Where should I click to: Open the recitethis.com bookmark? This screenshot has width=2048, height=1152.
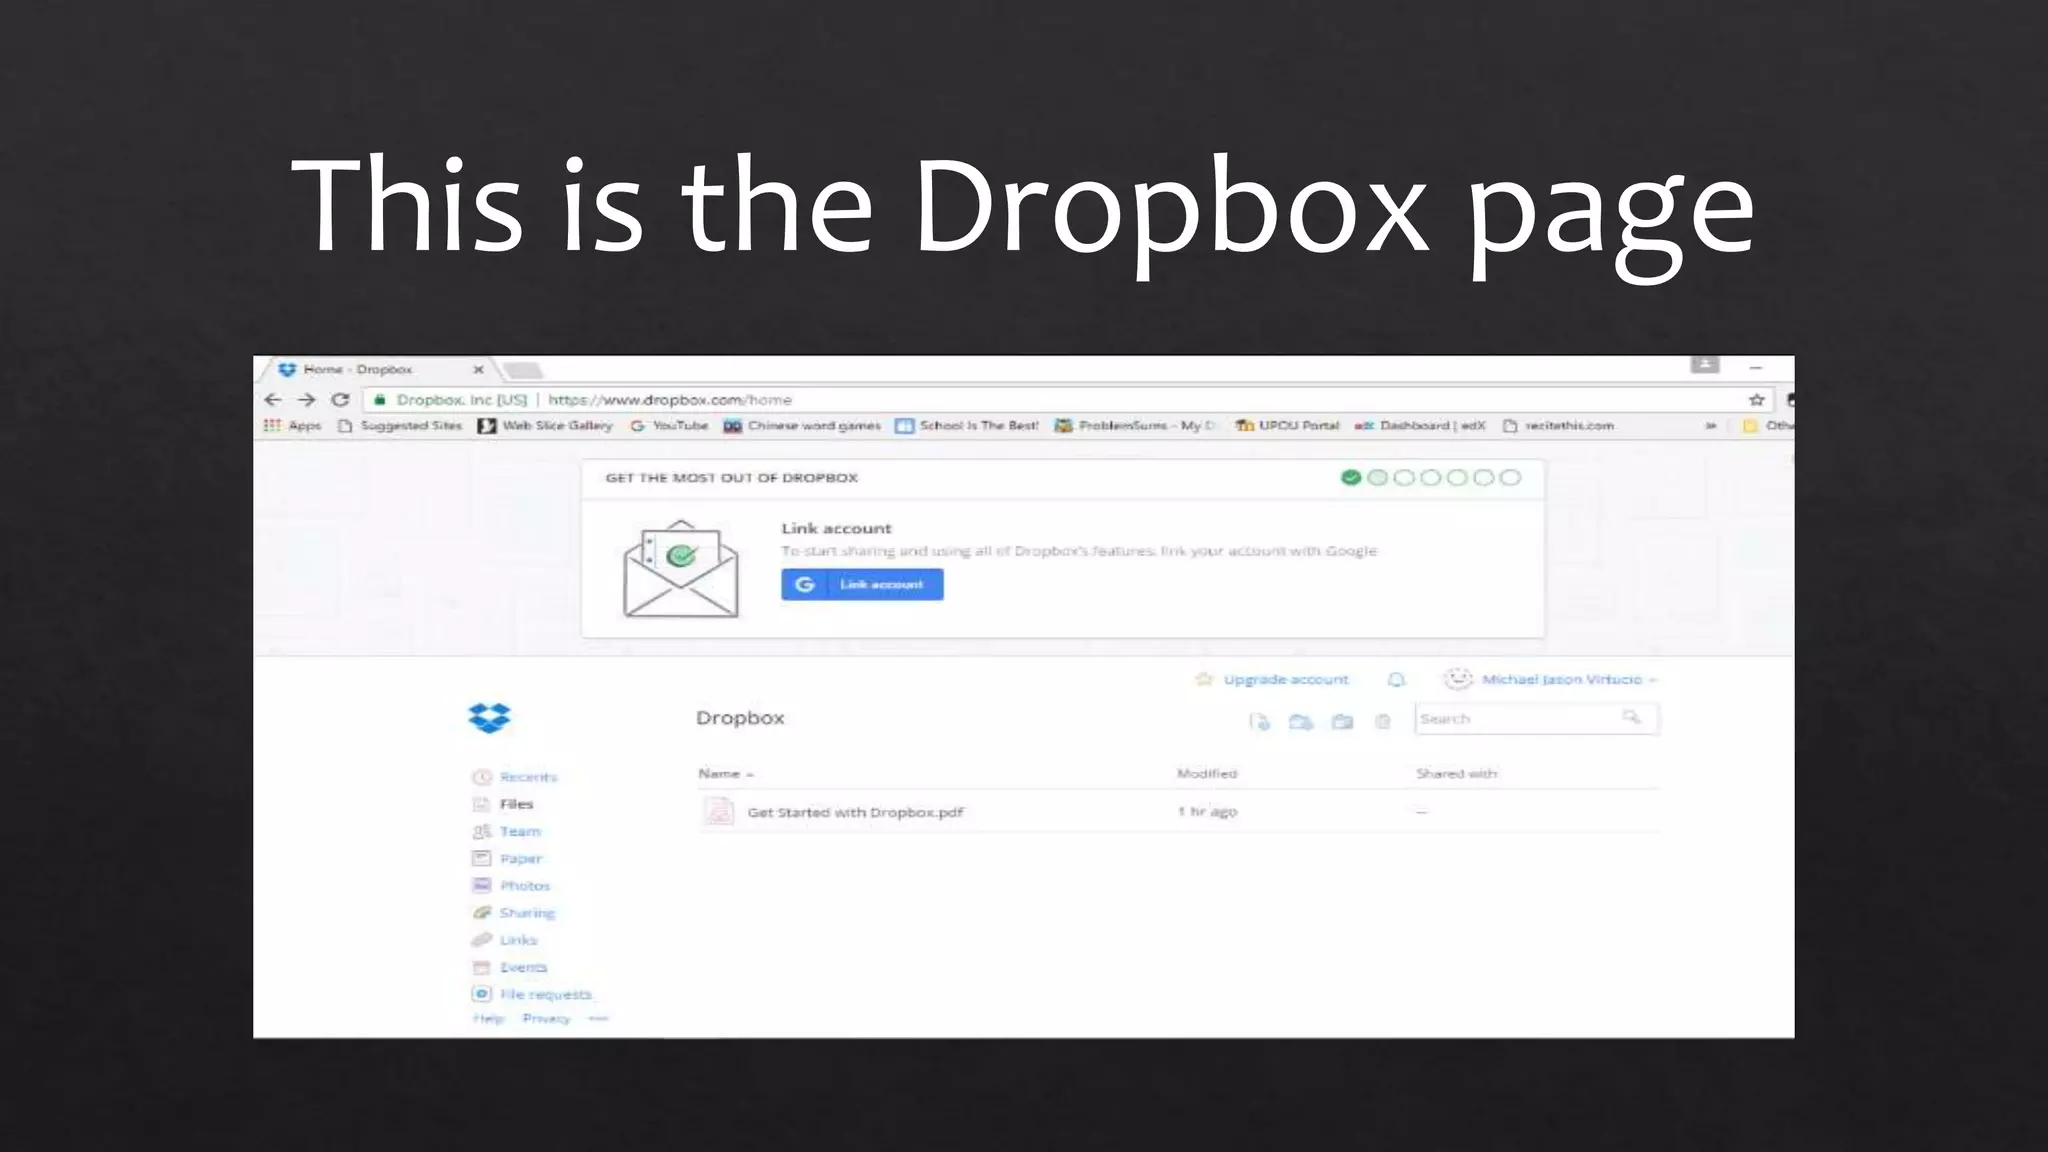(1559, 426)
